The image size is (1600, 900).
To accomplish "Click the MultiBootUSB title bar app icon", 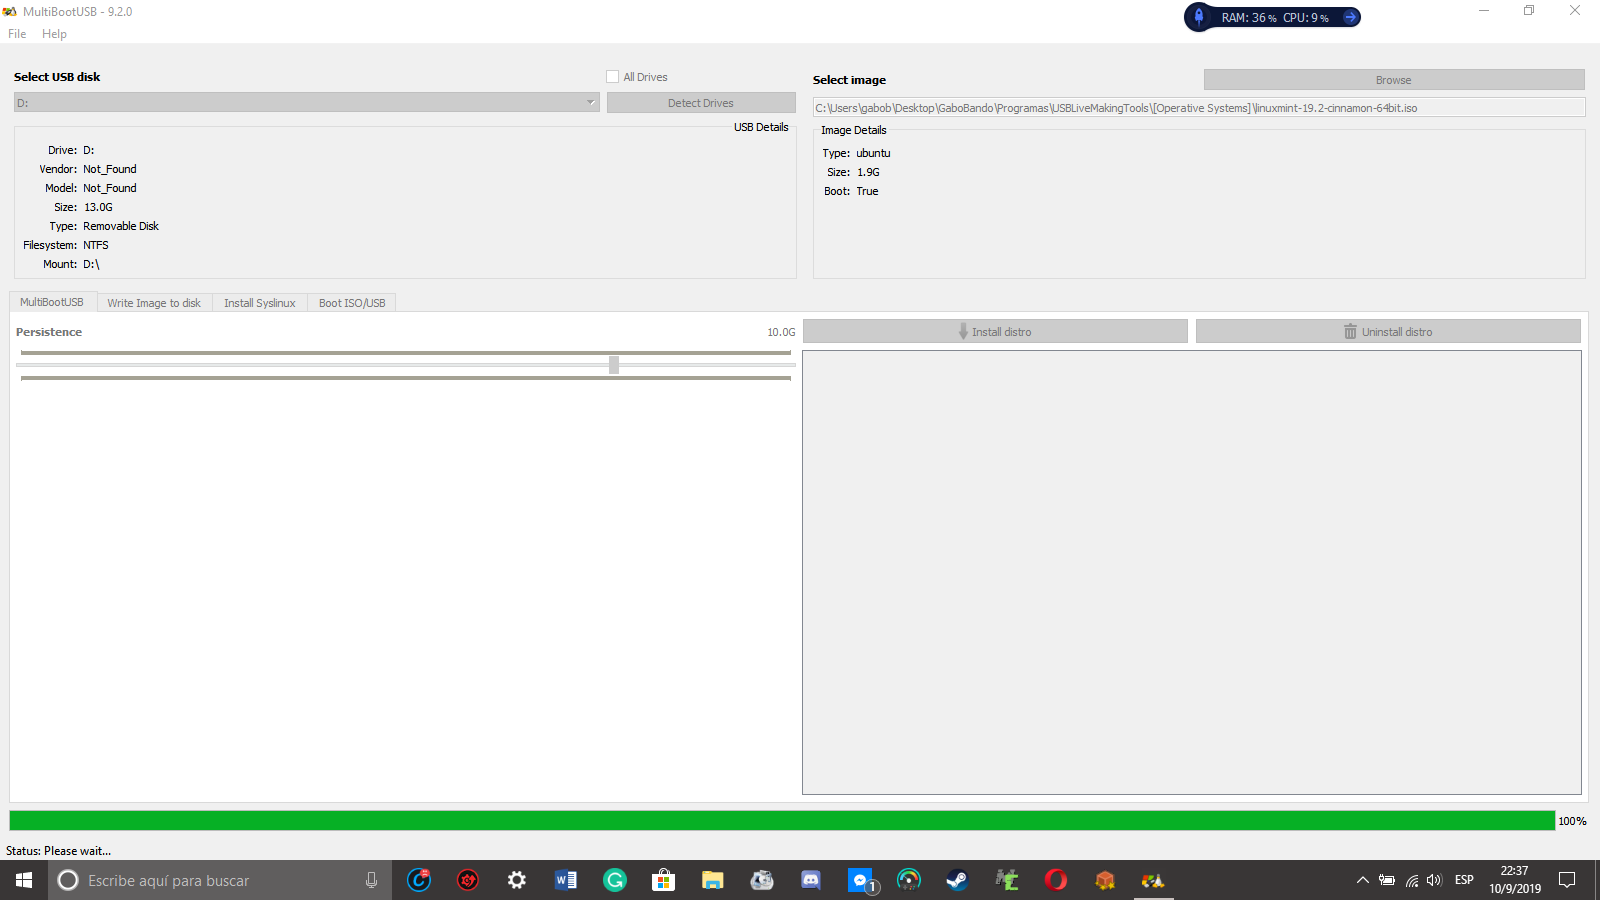I will coord(10,11).
